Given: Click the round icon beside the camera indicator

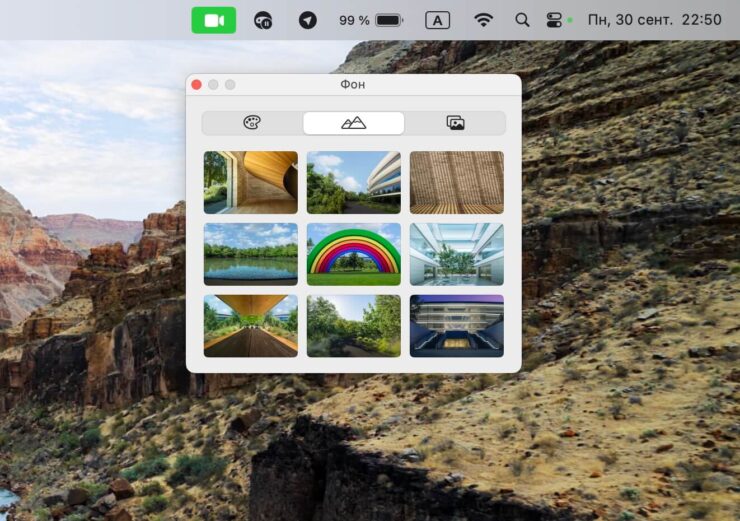Looking at the screenshot, I should click(x=263, y=20).
